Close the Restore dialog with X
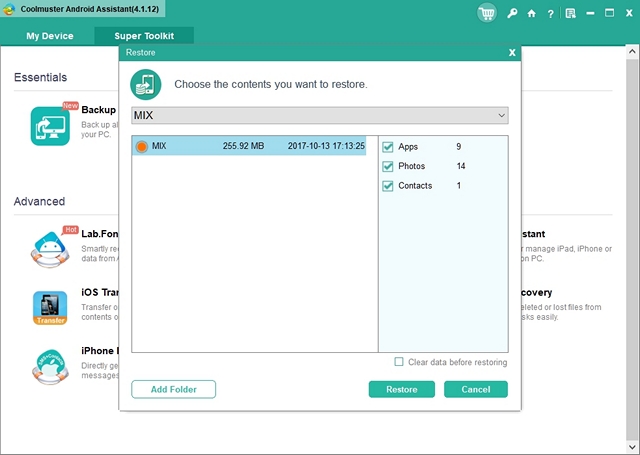The image size is (640, 455). click(x=512, y=52)
